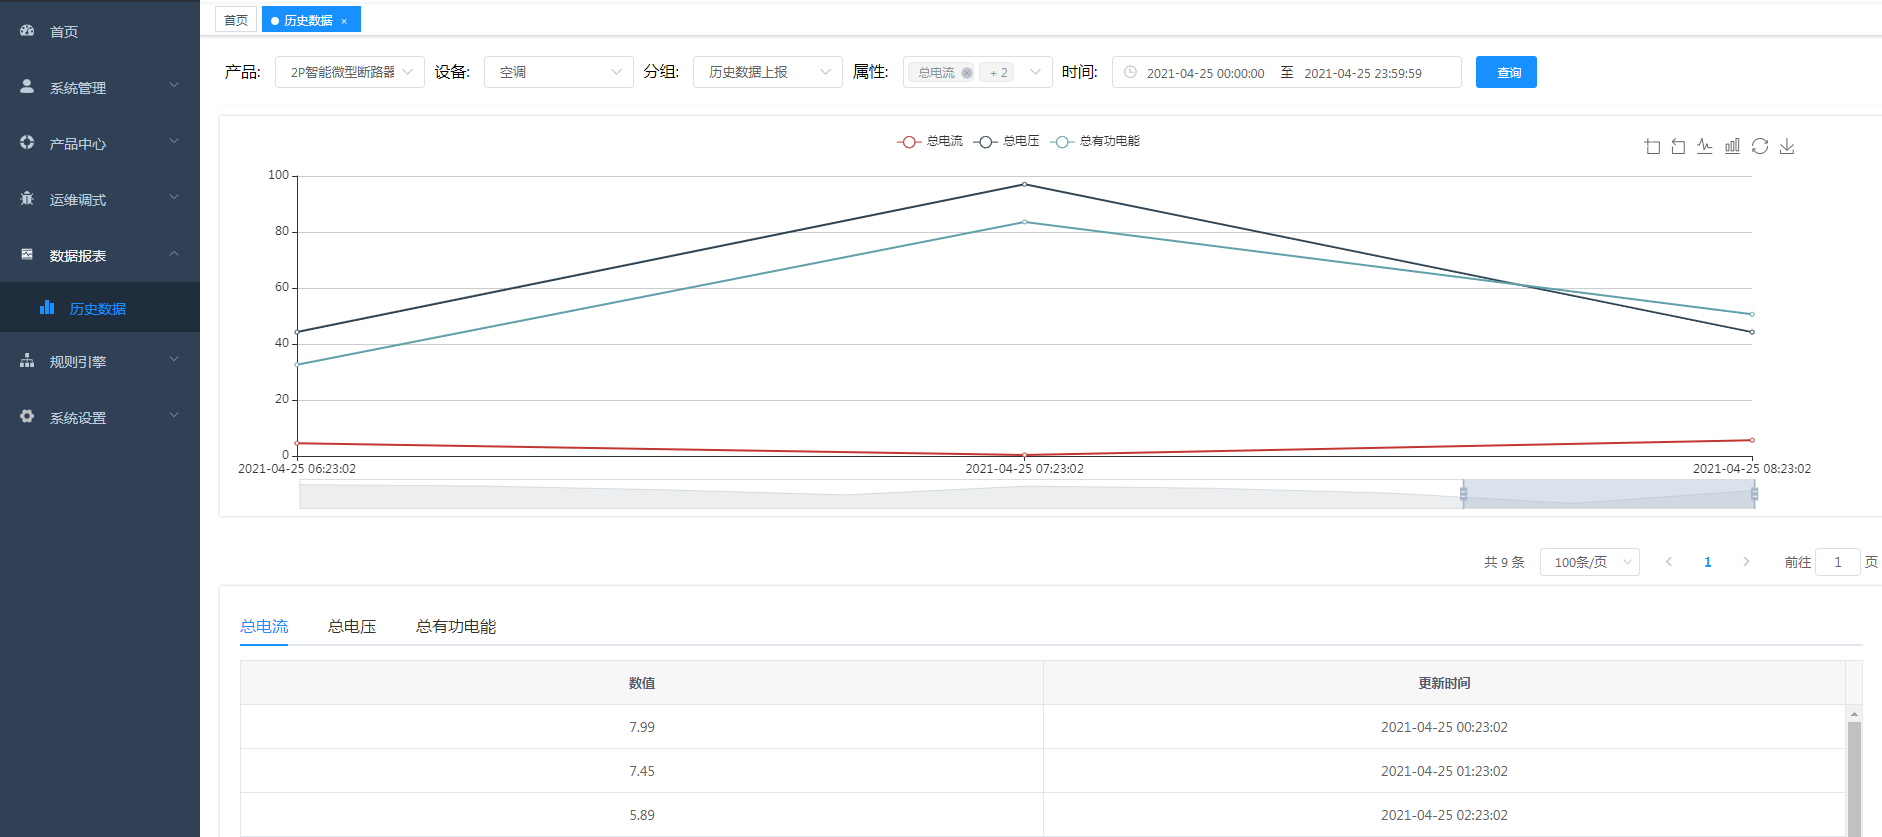
Task: Open the 100条/页 page size dropdown
Action: coord(1590,562)
